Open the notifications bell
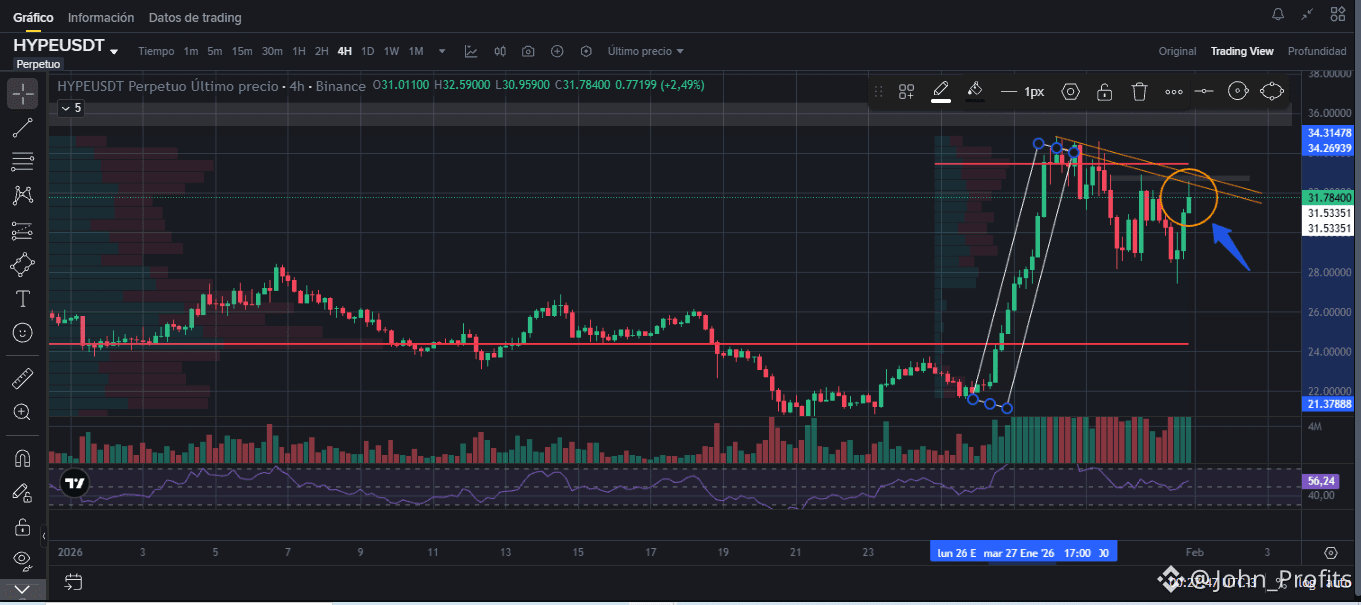 (x=1278, y=14)
